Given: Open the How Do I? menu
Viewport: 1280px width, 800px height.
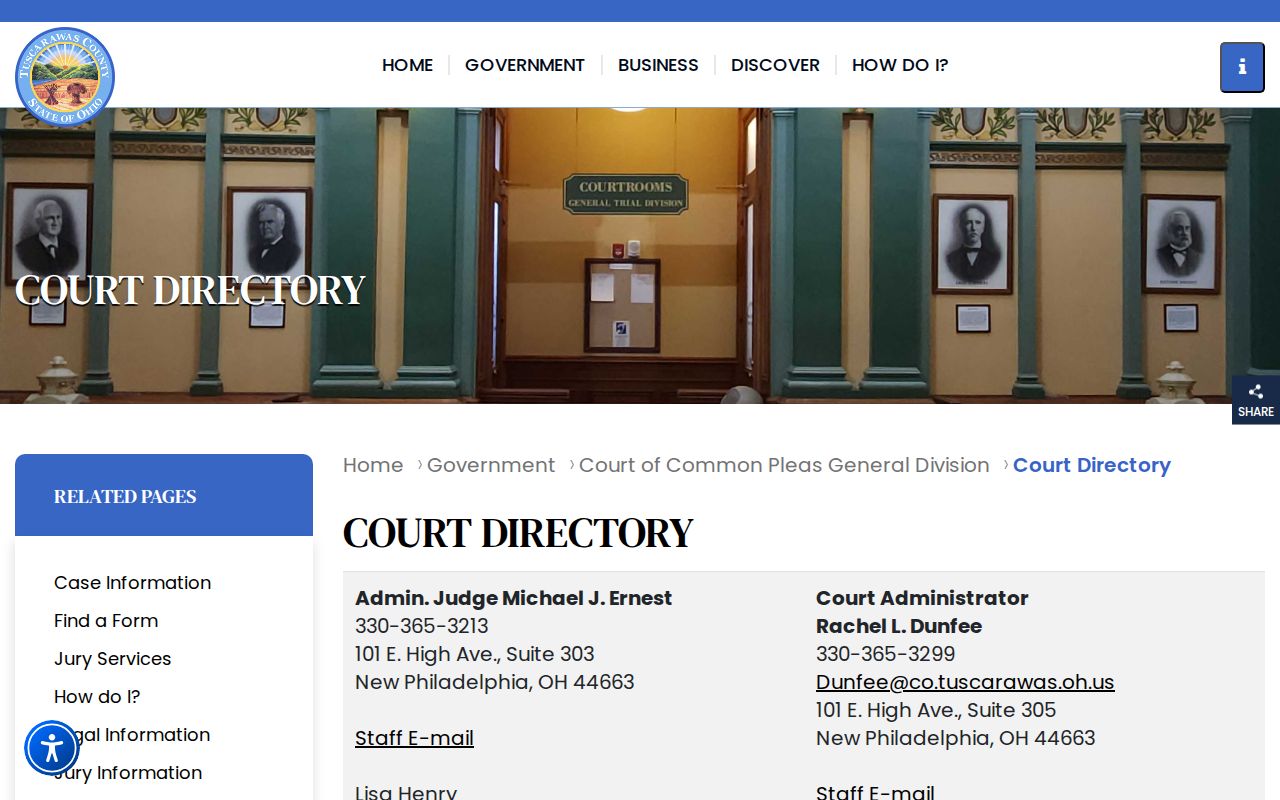Looking at the screenshot, I should coord(900,65).
